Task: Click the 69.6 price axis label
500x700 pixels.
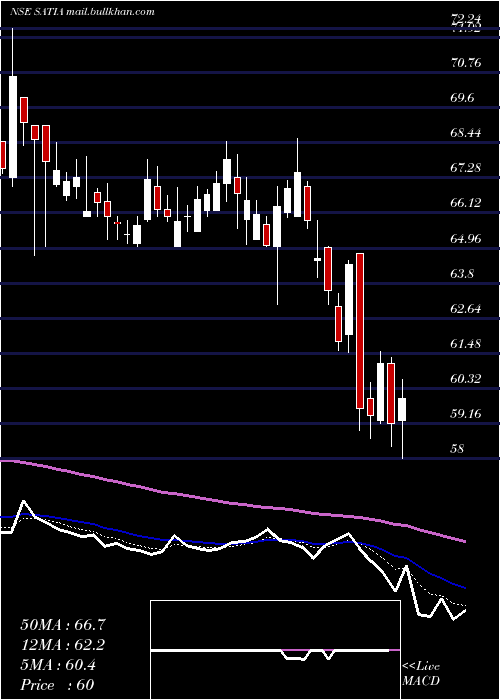Action: [x=462, y=97]
